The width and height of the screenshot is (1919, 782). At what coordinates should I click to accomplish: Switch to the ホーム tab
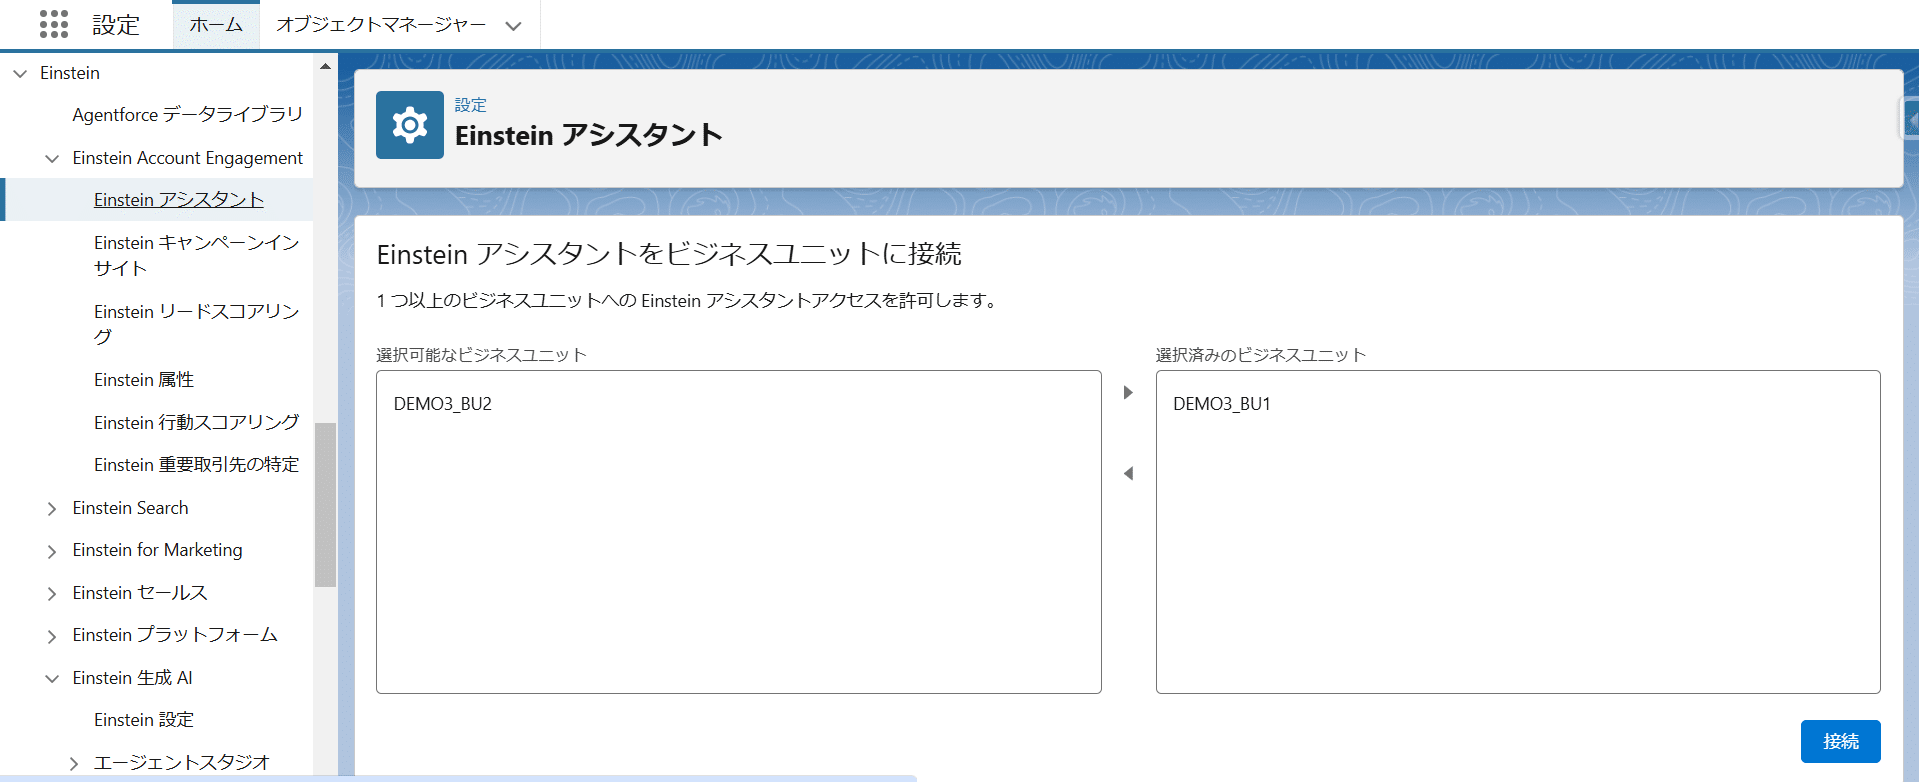216,25
